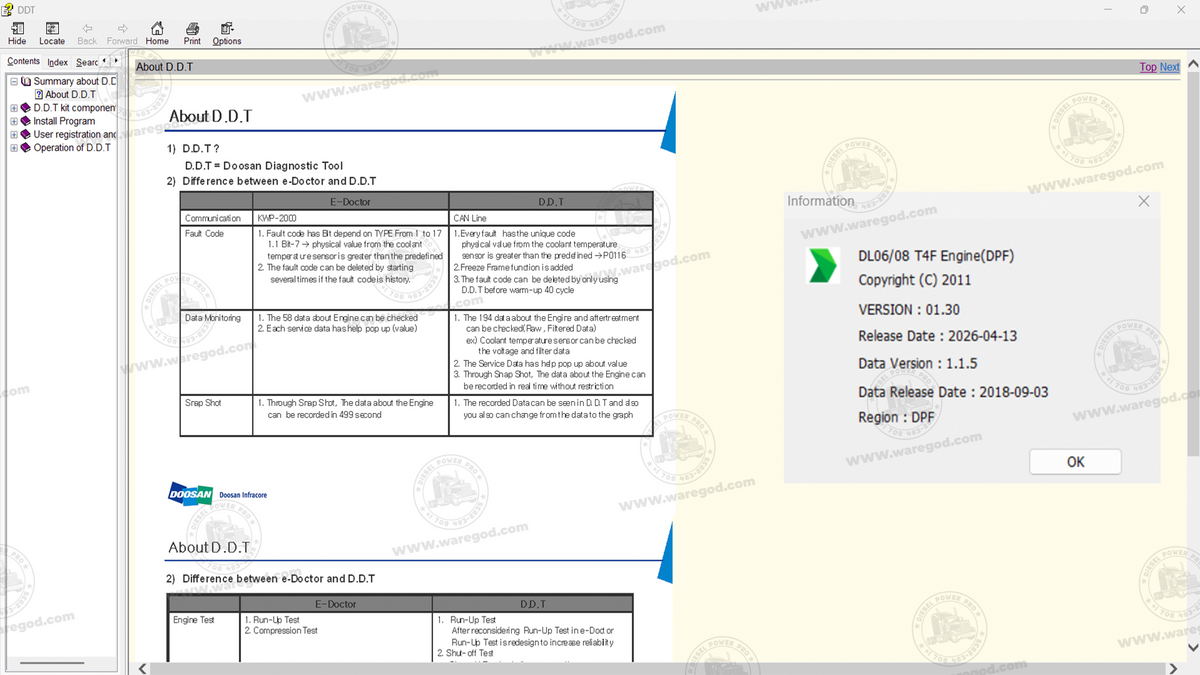Screen dimensions: 1200x675
Task: Click 'D.D.T = Doosan Diagnostic Tool' text
Action: tap(264, 166)
